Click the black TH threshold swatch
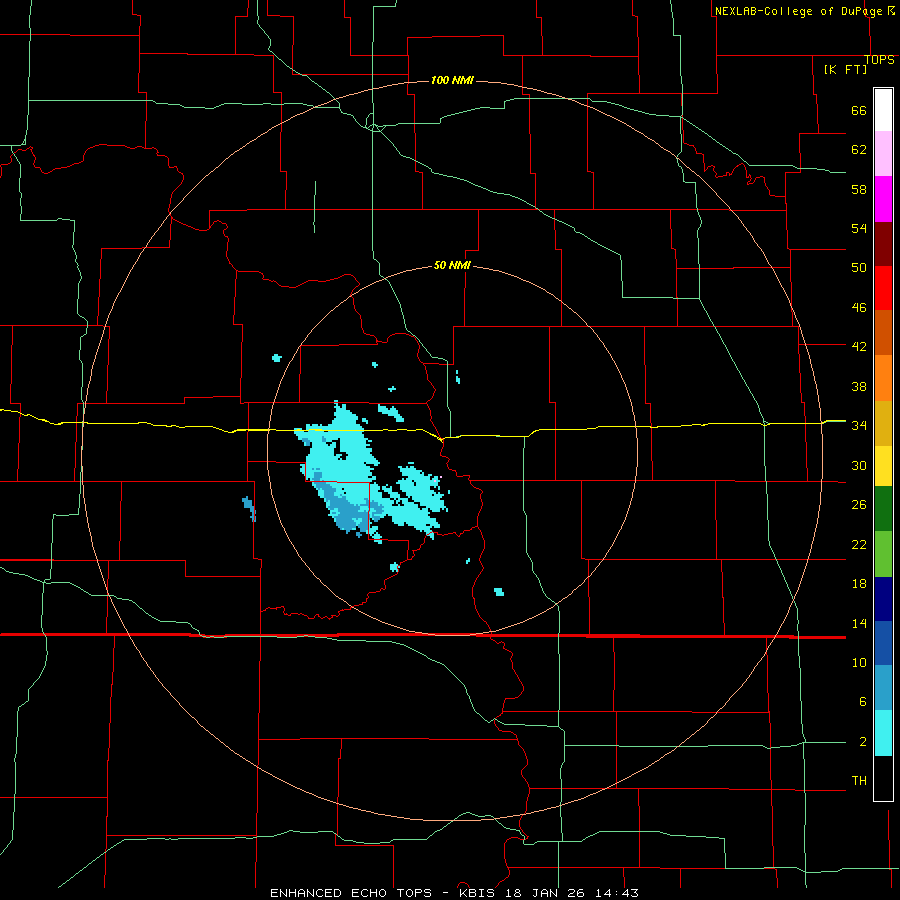This screenshot has width=900, height=900. click(883, 778)
